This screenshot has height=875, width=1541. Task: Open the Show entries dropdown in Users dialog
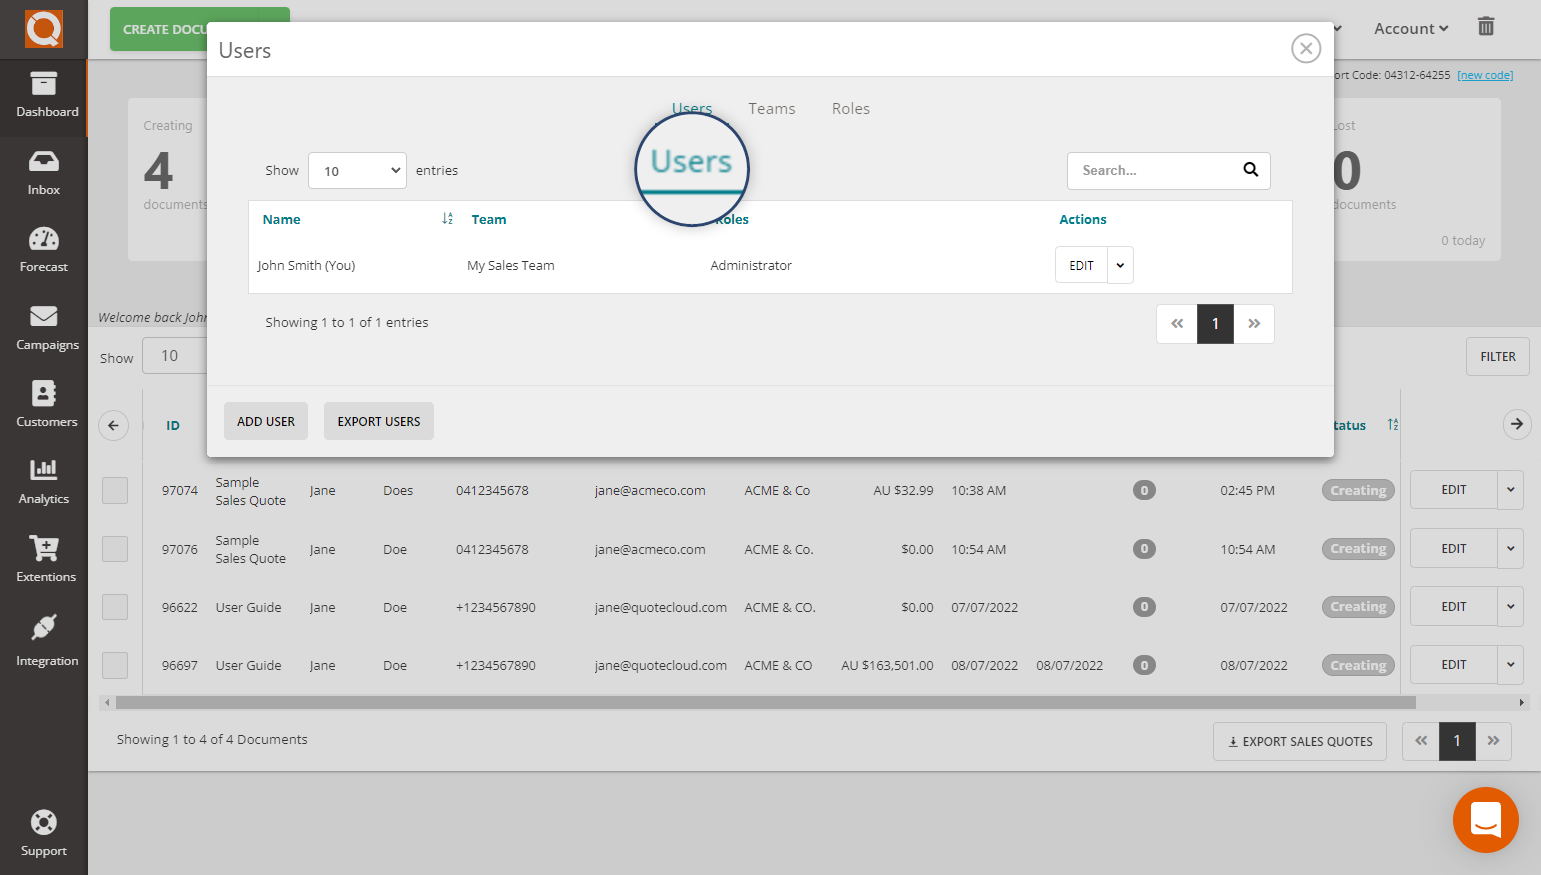[x=357, y=170]
